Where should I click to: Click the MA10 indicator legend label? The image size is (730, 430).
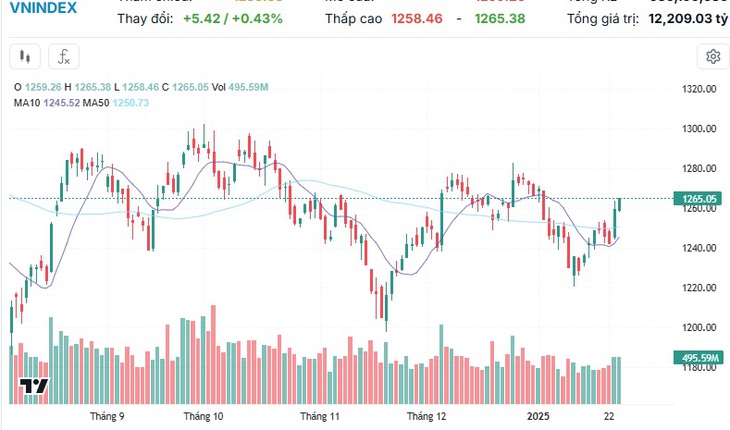click(27, 103)
